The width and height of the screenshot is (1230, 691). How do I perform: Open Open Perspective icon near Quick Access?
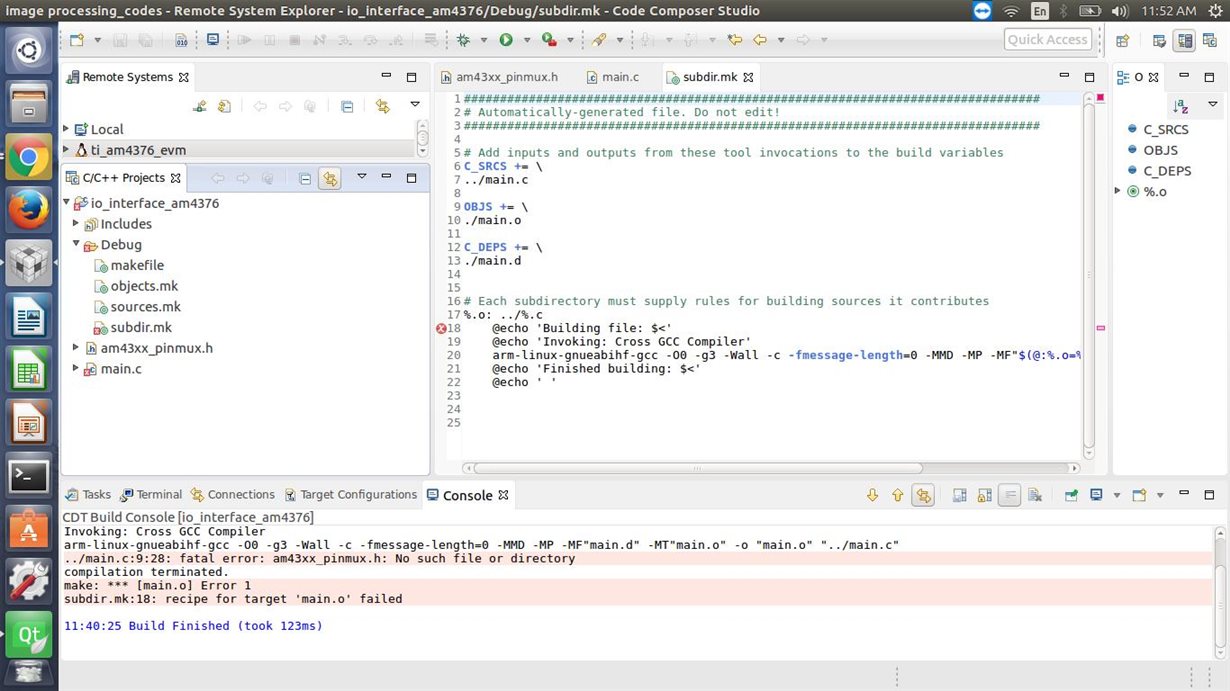1123,40
